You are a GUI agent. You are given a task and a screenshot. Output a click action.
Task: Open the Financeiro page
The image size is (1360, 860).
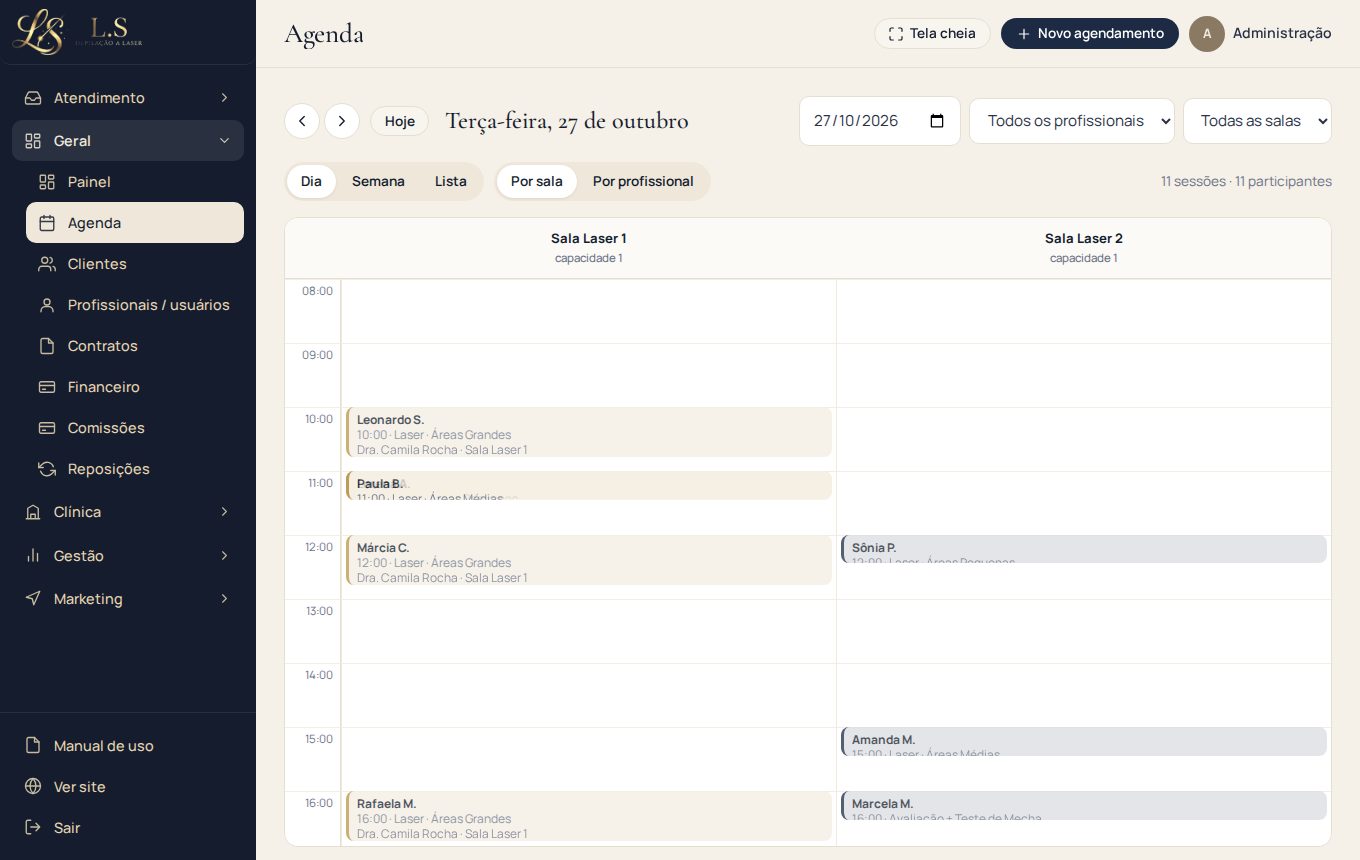[135, 387]
